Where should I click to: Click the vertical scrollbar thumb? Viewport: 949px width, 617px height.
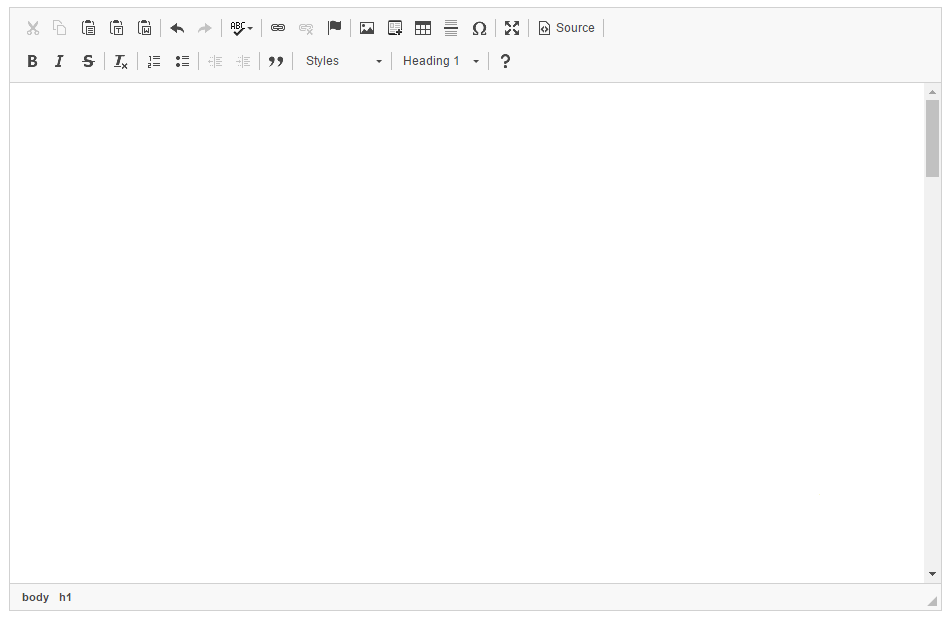click(932, 138)
